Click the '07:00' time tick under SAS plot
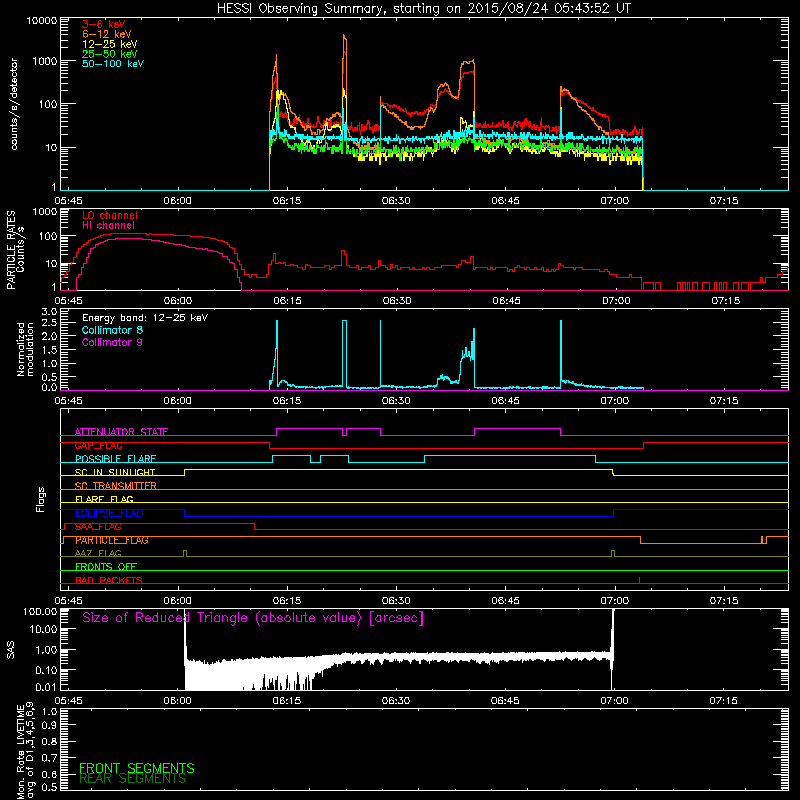 [614, 701]
